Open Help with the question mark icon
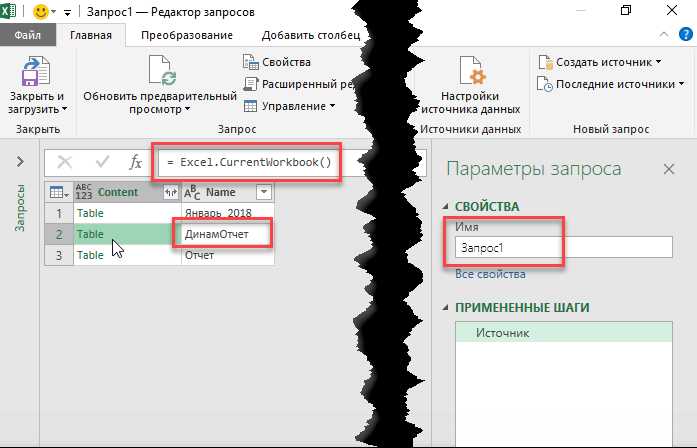Screen dimensions: 697x448 [x=686, y=34]
